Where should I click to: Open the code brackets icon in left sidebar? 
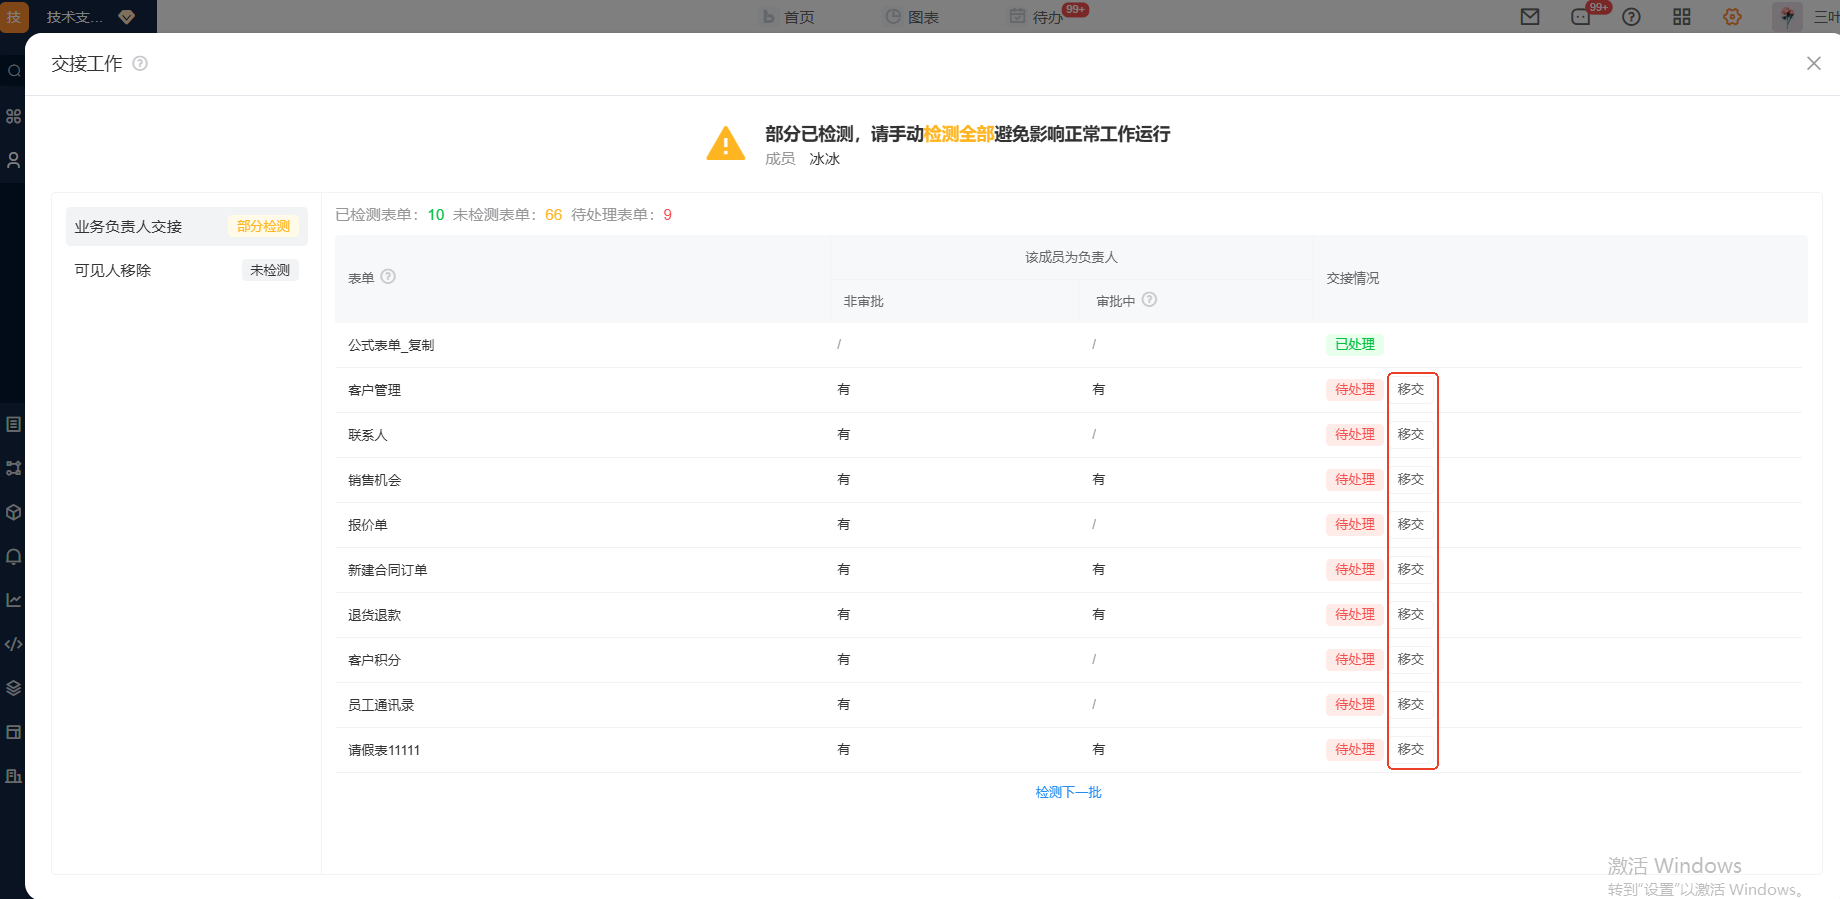click(x=14, y=644)
